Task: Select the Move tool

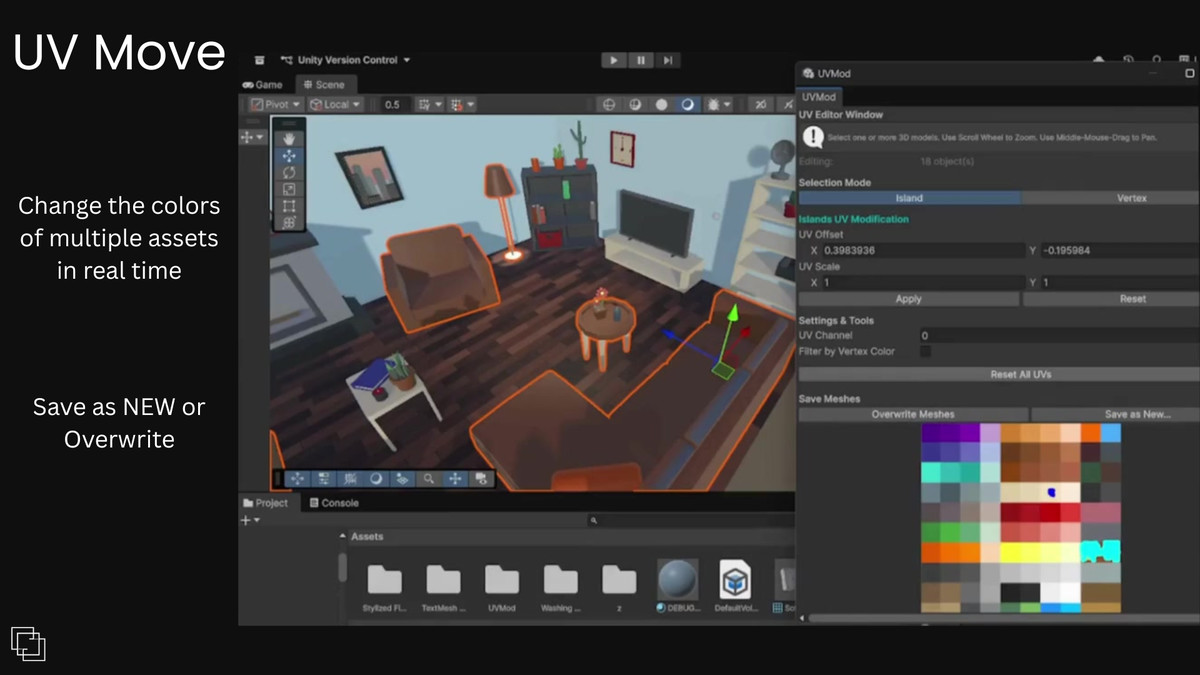Action: click(x=289, y=156)
